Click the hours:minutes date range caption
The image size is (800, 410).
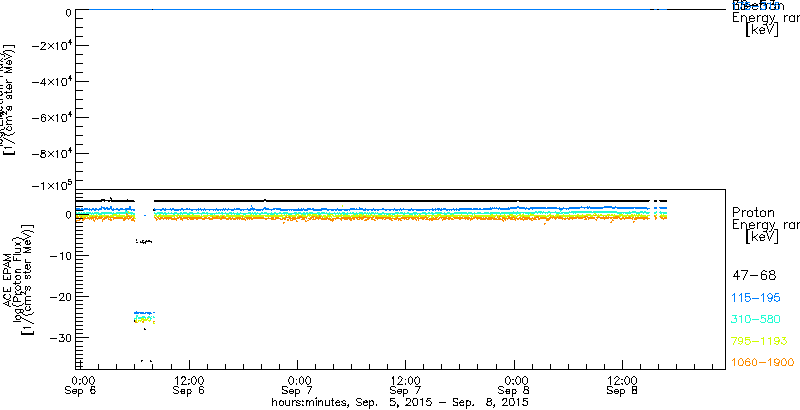pyautogui.click(x=399, y=402)
